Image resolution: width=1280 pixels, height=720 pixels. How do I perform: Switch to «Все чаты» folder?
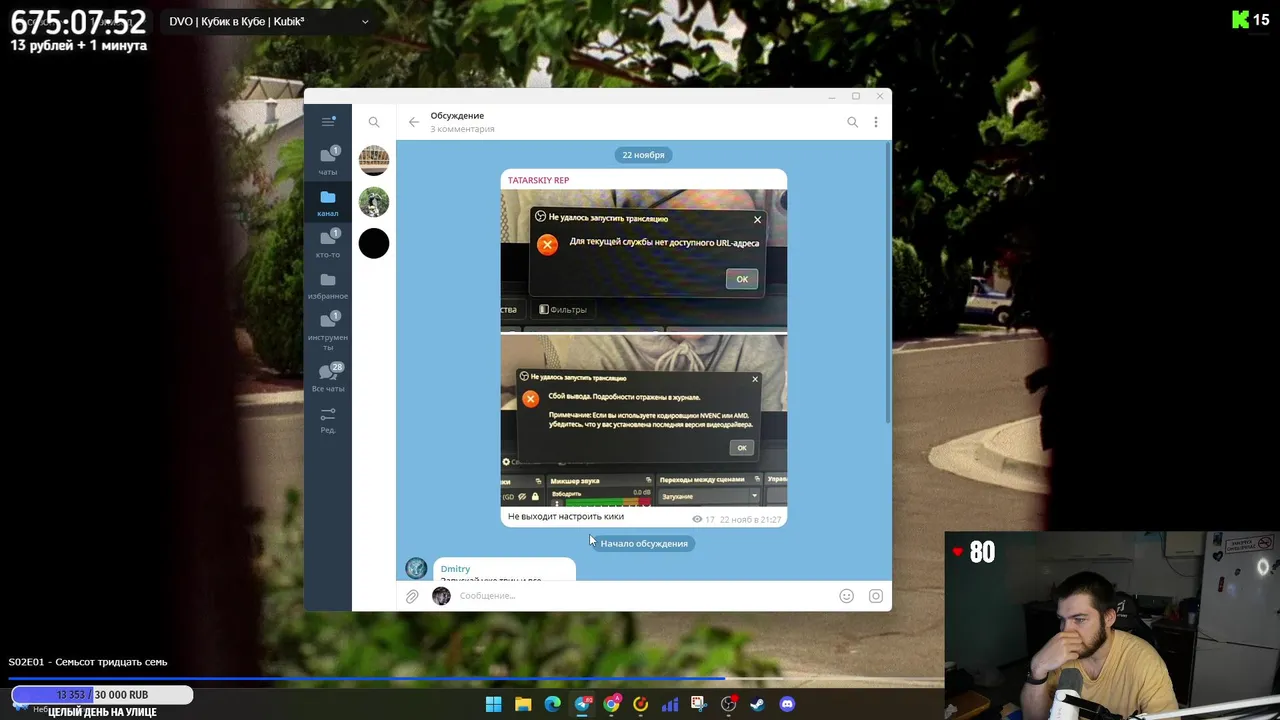pyautogui.click(x=328, y=377)
